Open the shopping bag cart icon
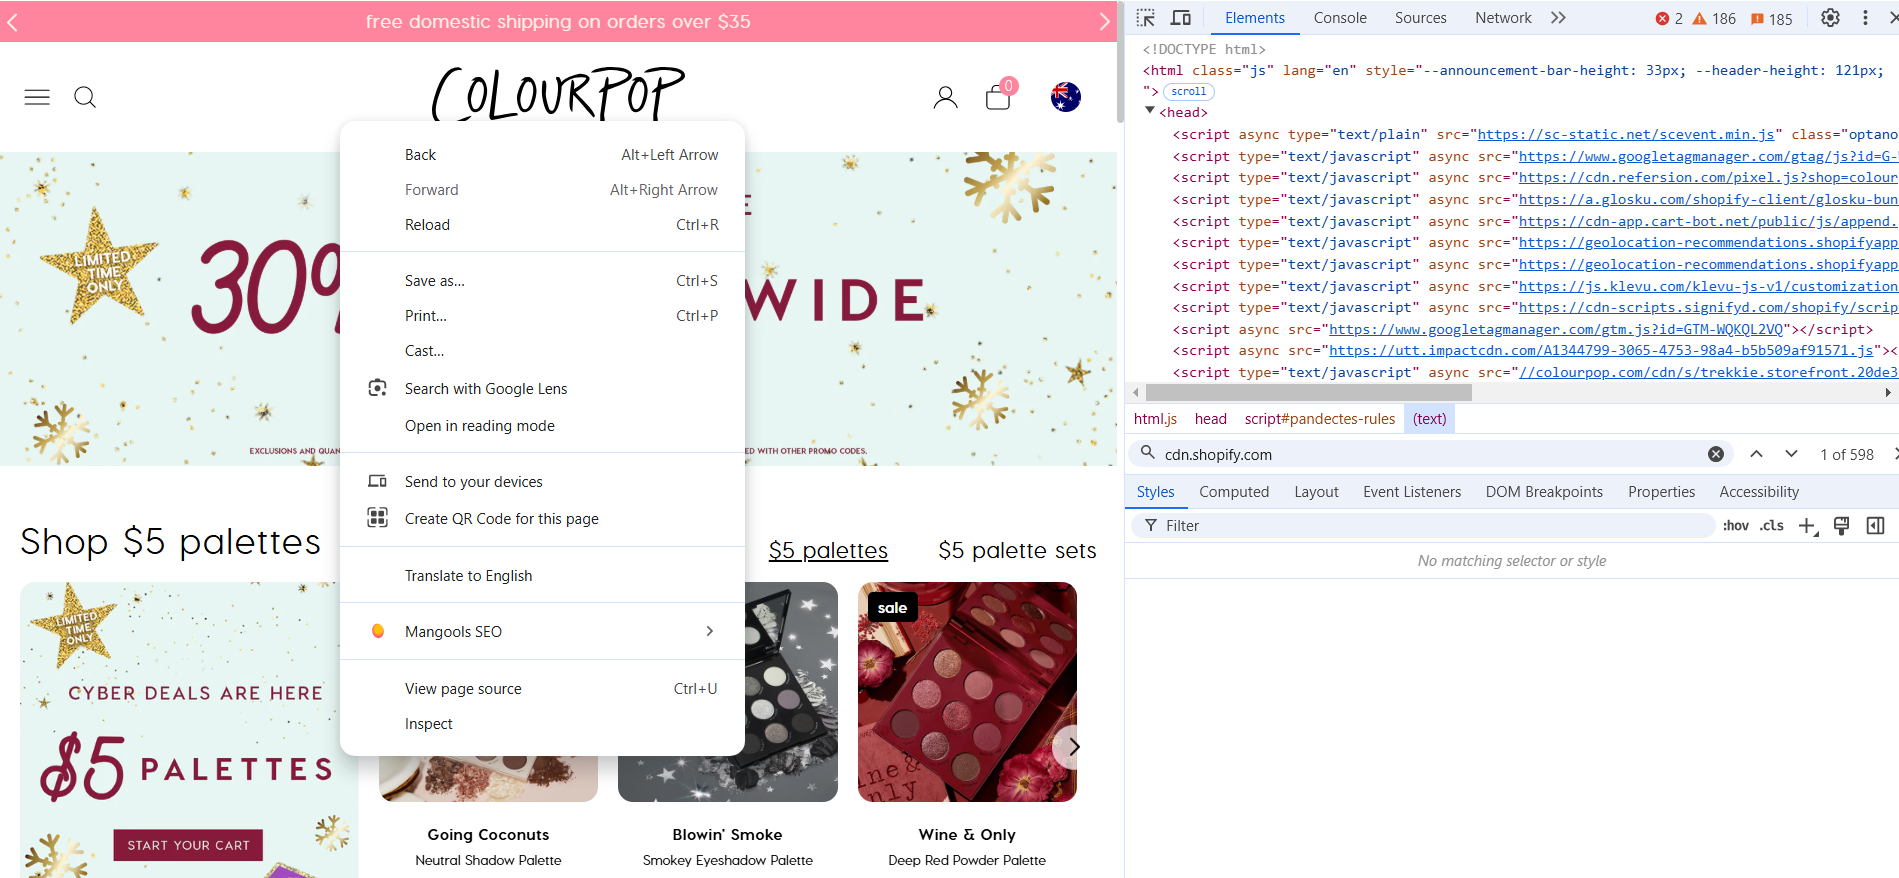The width and height of the screenshot is (1899, 878). coord(998,97)
